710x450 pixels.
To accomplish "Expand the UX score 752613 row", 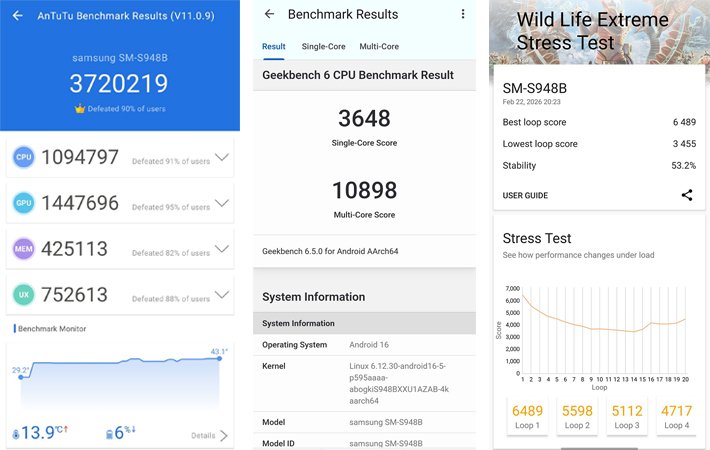I will (222, 294).
